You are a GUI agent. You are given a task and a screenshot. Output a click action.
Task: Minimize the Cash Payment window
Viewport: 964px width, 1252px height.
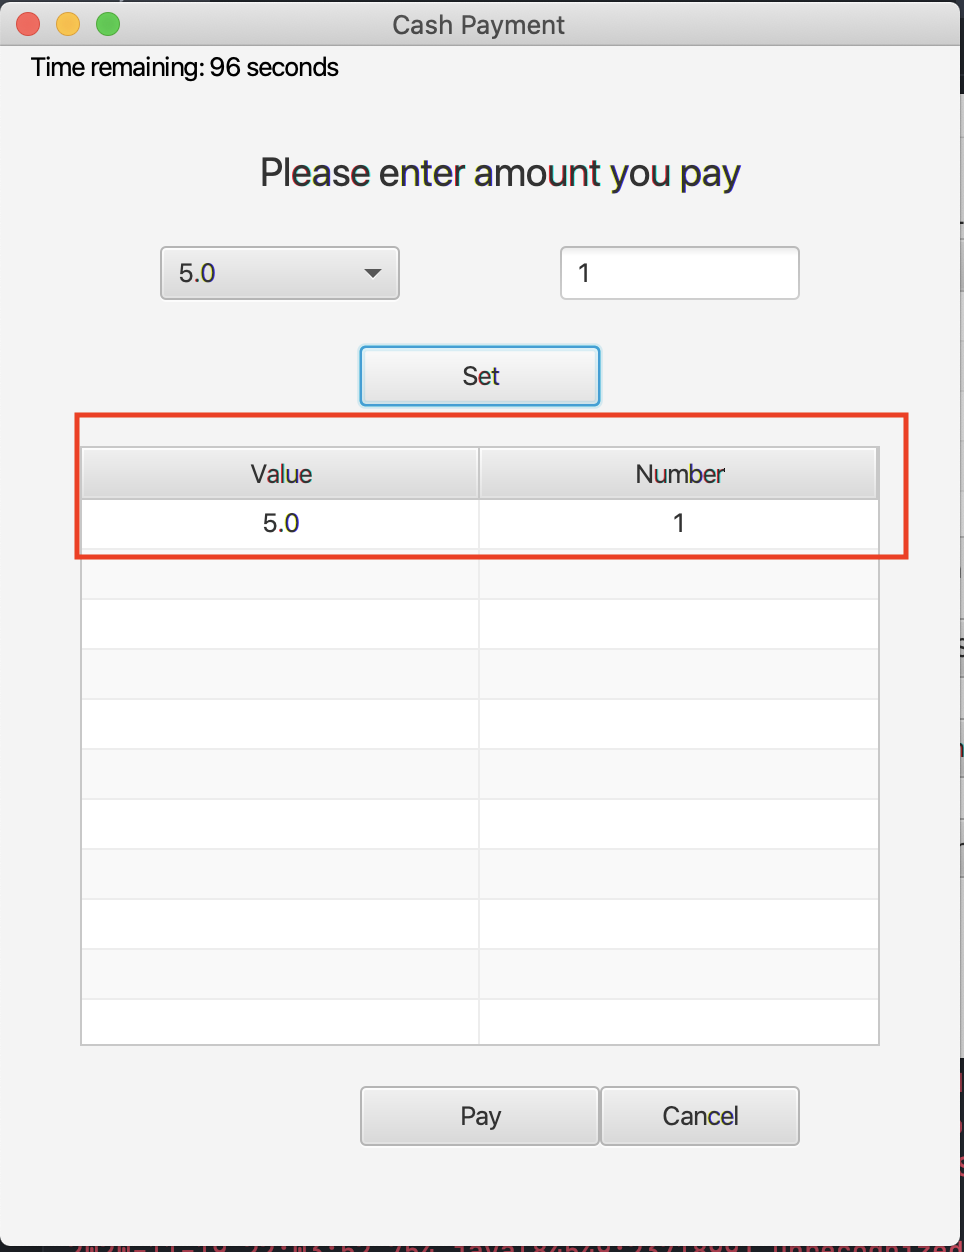[x=68, y=24]
